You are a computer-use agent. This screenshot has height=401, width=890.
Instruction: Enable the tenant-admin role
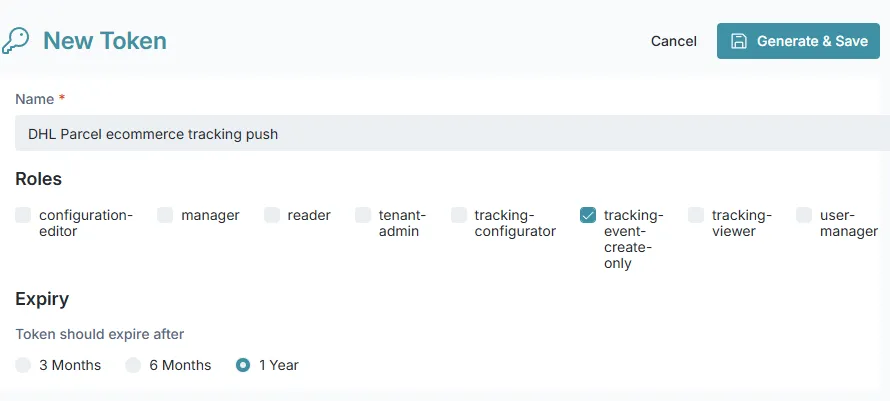(363, 215)
